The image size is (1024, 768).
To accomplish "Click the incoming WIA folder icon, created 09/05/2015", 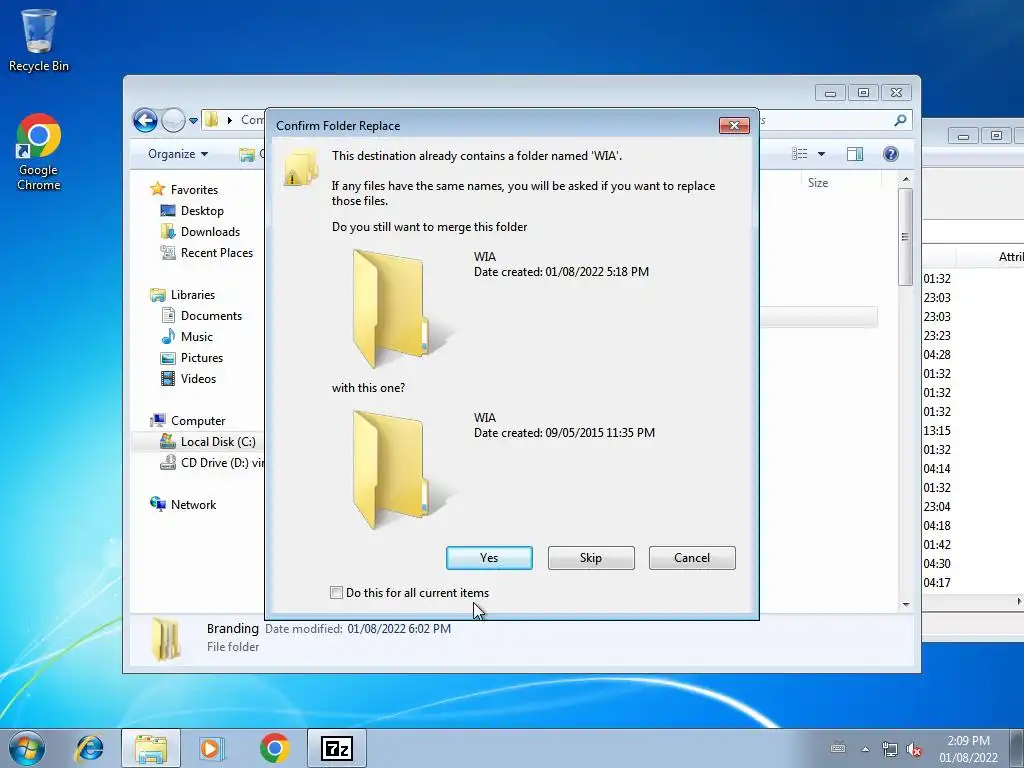I will click(x=399, y=469).
